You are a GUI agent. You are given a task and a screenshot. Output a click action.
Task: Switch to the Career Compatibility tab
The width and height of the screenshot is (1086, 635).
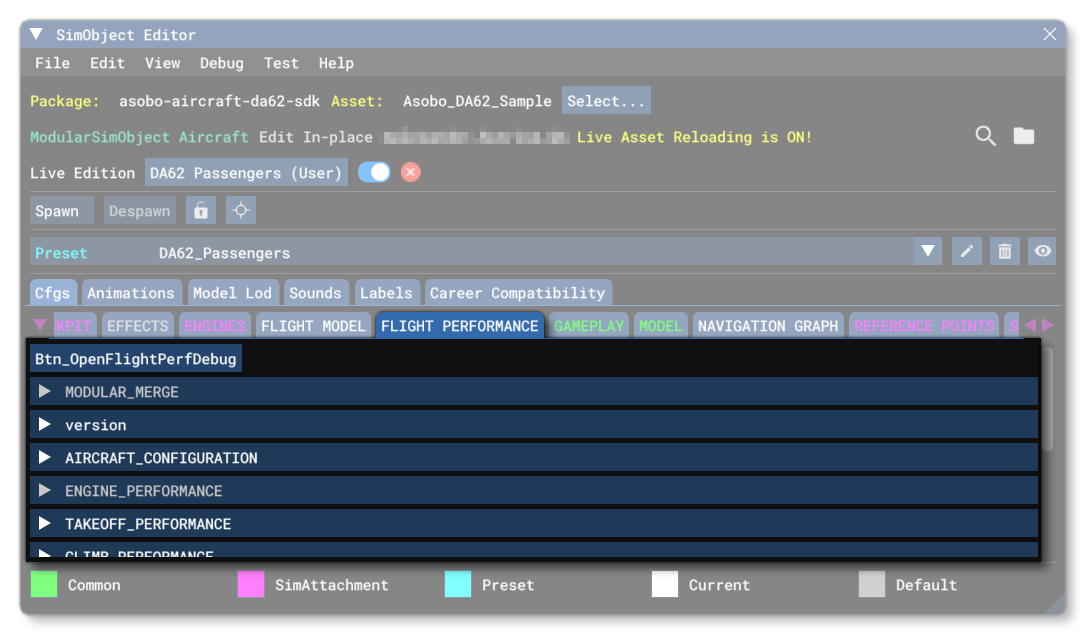coord(518,293)
